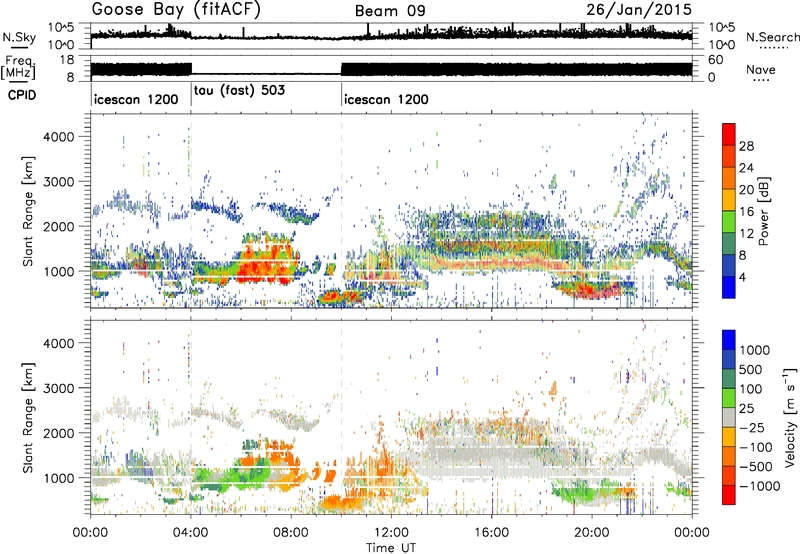Click the icescan 1200 label after tau (fast)
This screenshot has width=800, height=554.
[386, 99]
